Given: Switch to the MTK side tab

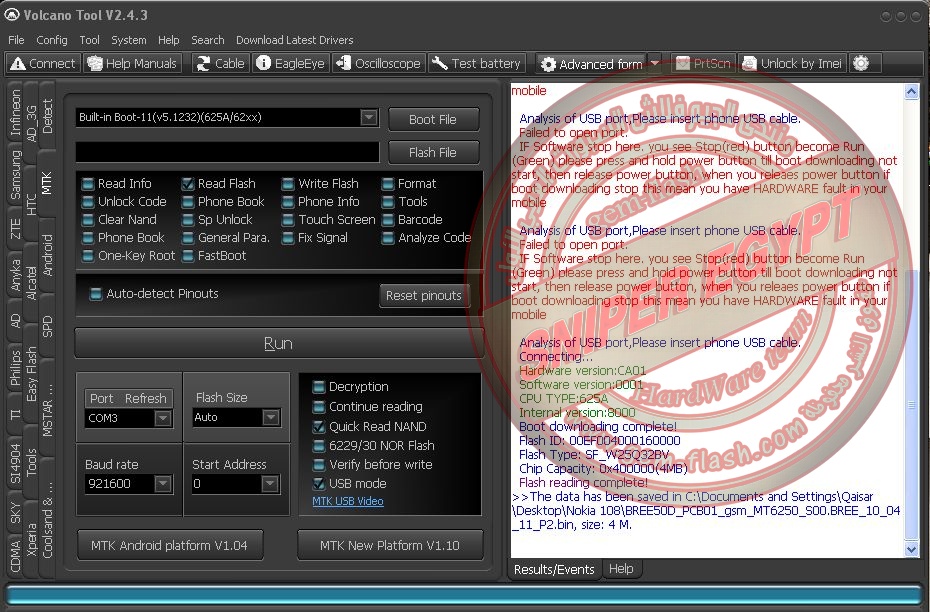Looking at the screenshot, I should coord(47,183).
